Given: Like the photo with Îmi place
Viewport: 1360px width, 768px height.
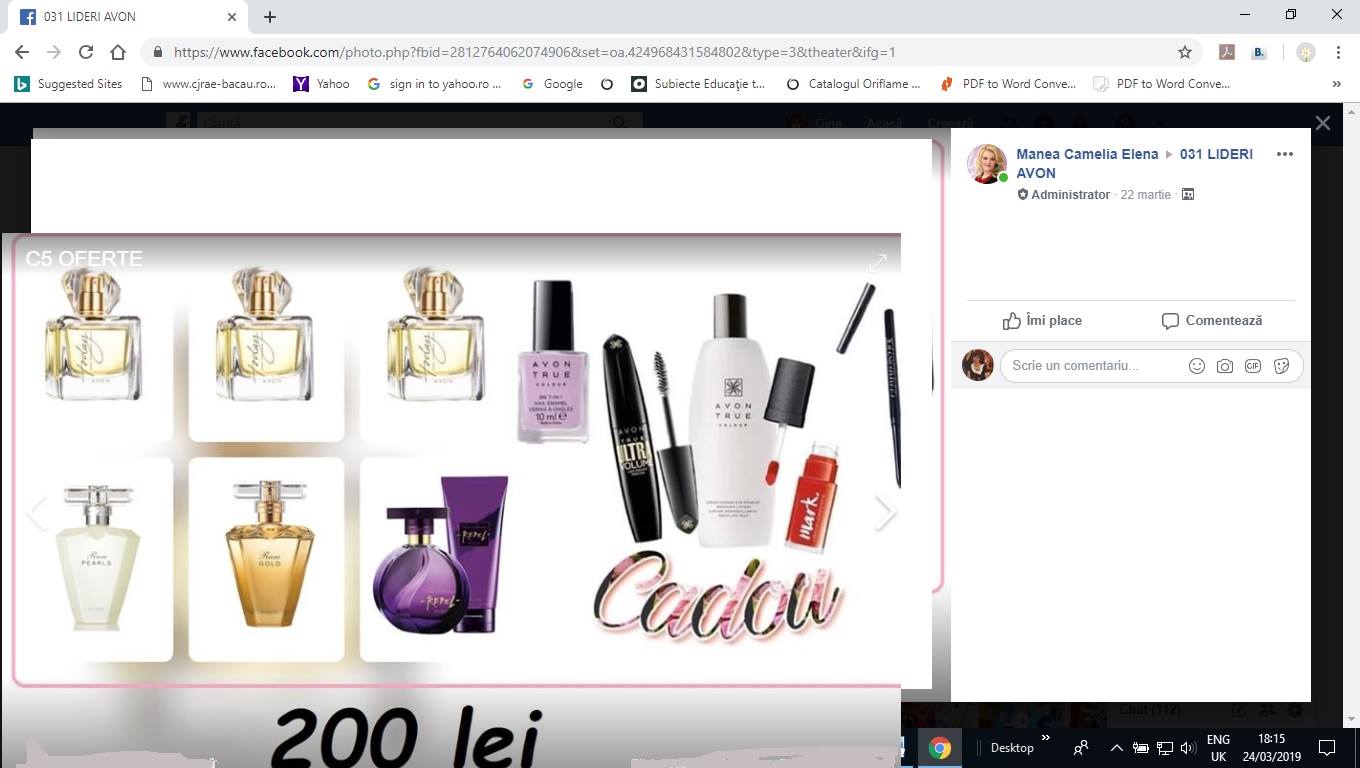Looking at the screenshot, I should coord(1042,320).
